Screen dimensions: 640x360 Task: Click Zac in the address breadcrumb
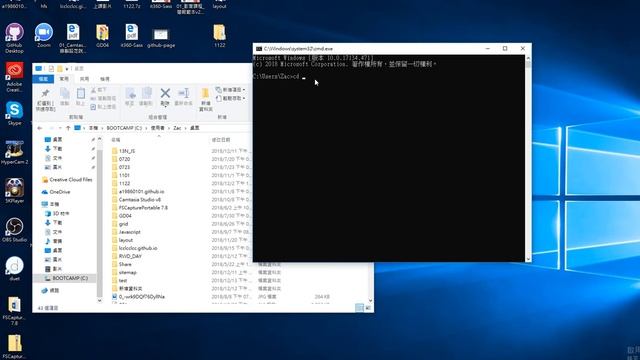(x=177, y=128)
